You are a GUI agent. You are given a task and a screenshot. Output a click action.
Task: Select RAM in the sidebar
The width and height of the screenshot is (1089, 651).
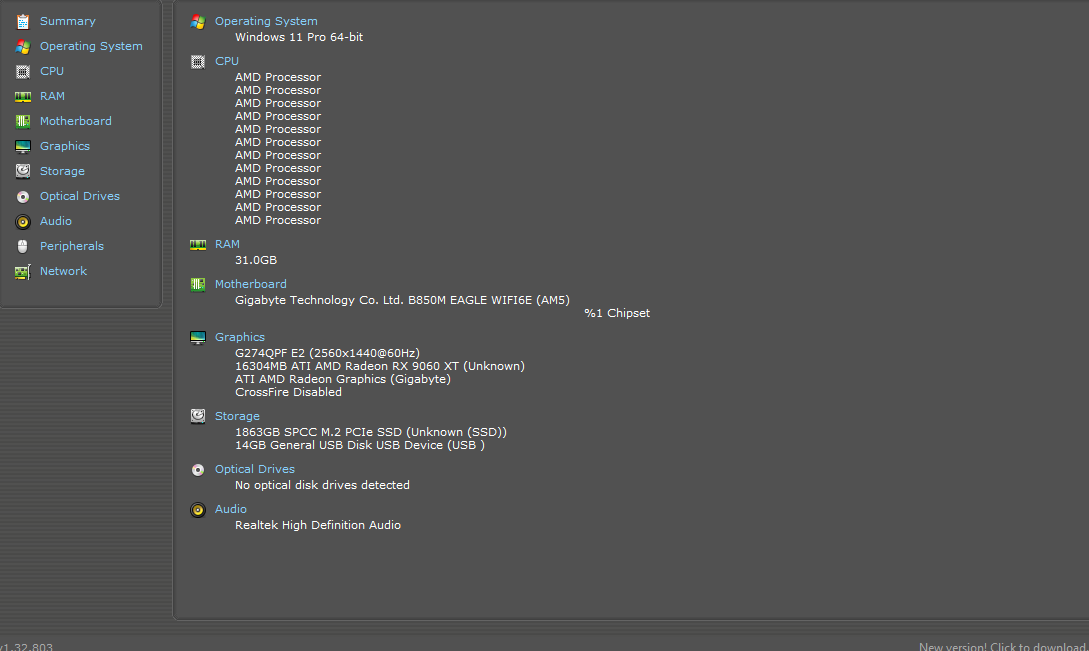[52, 97]
